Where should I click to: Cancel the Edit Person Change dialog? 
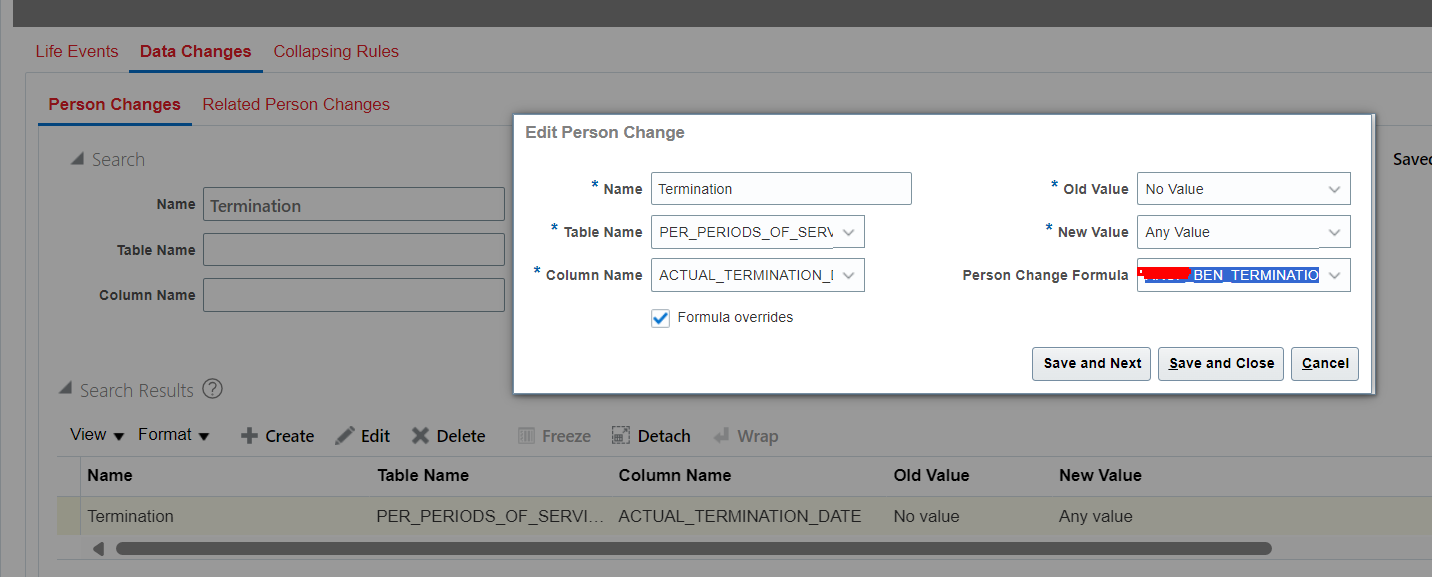pyautogui.click(x=1325, y=363)
